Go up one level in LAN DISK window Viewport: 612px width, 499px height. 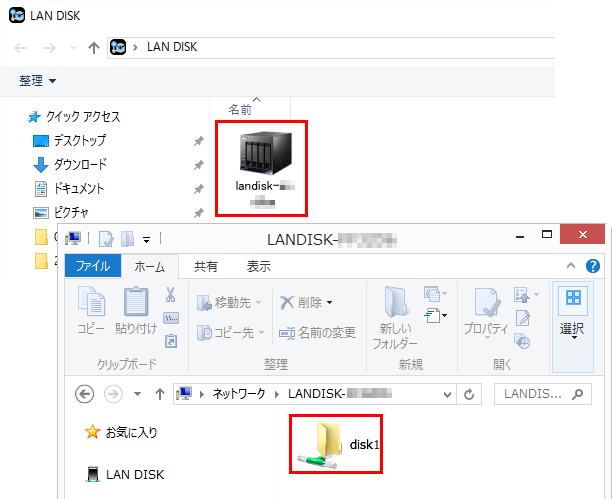click(x=94, y=48)
